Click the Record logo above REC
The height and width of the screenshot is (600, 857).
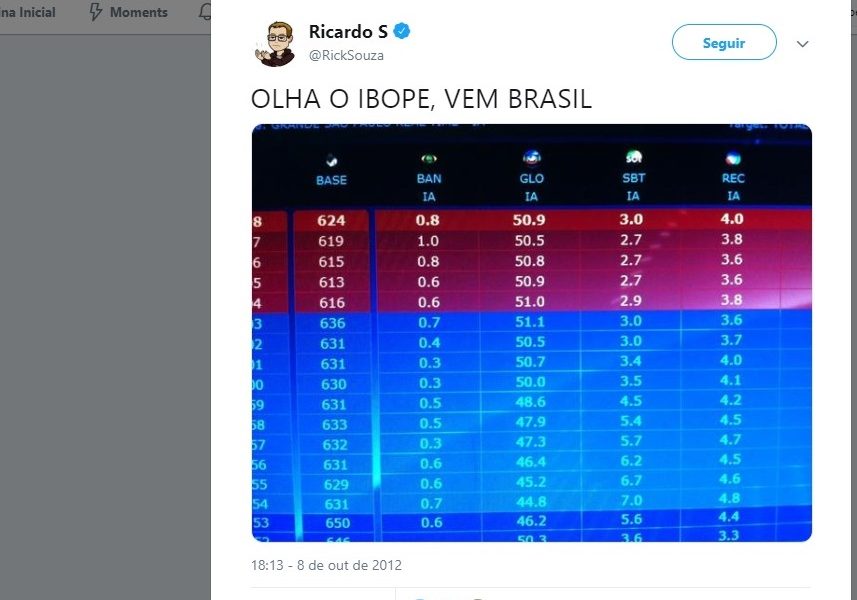[733, 158]
